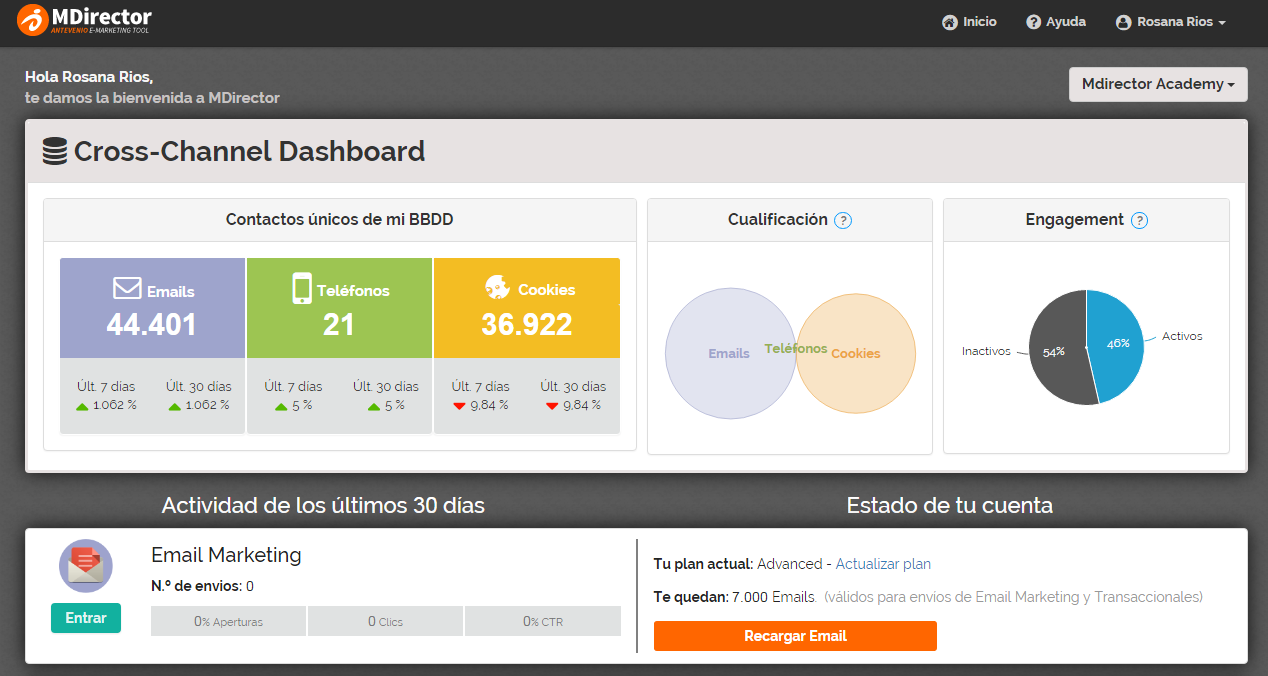Click the gray Inactivos pie slice
This screenshot has width=1268, height=676.
(1058, 345)
